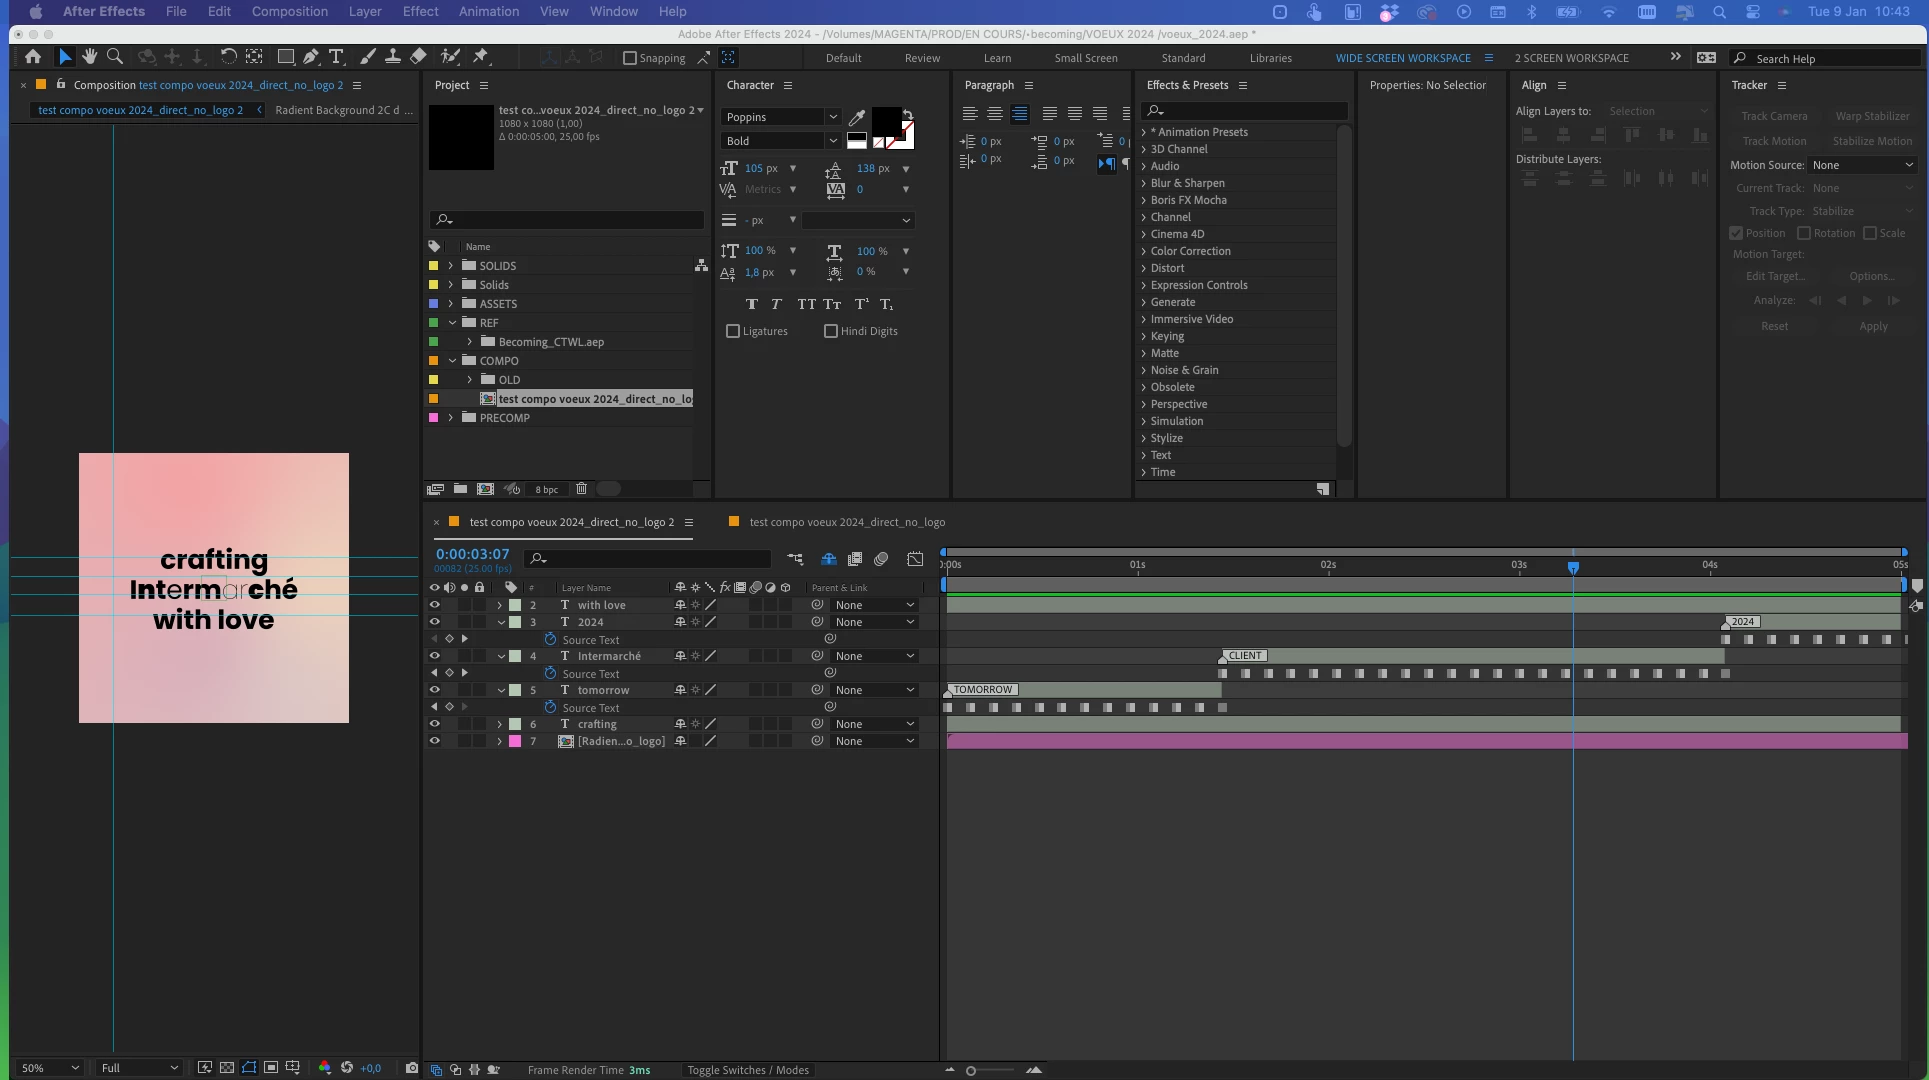Select the Zoom tool in toolbar
Image resolution: width=1929 pixels, height=1080 pixels.
(115, 57)
